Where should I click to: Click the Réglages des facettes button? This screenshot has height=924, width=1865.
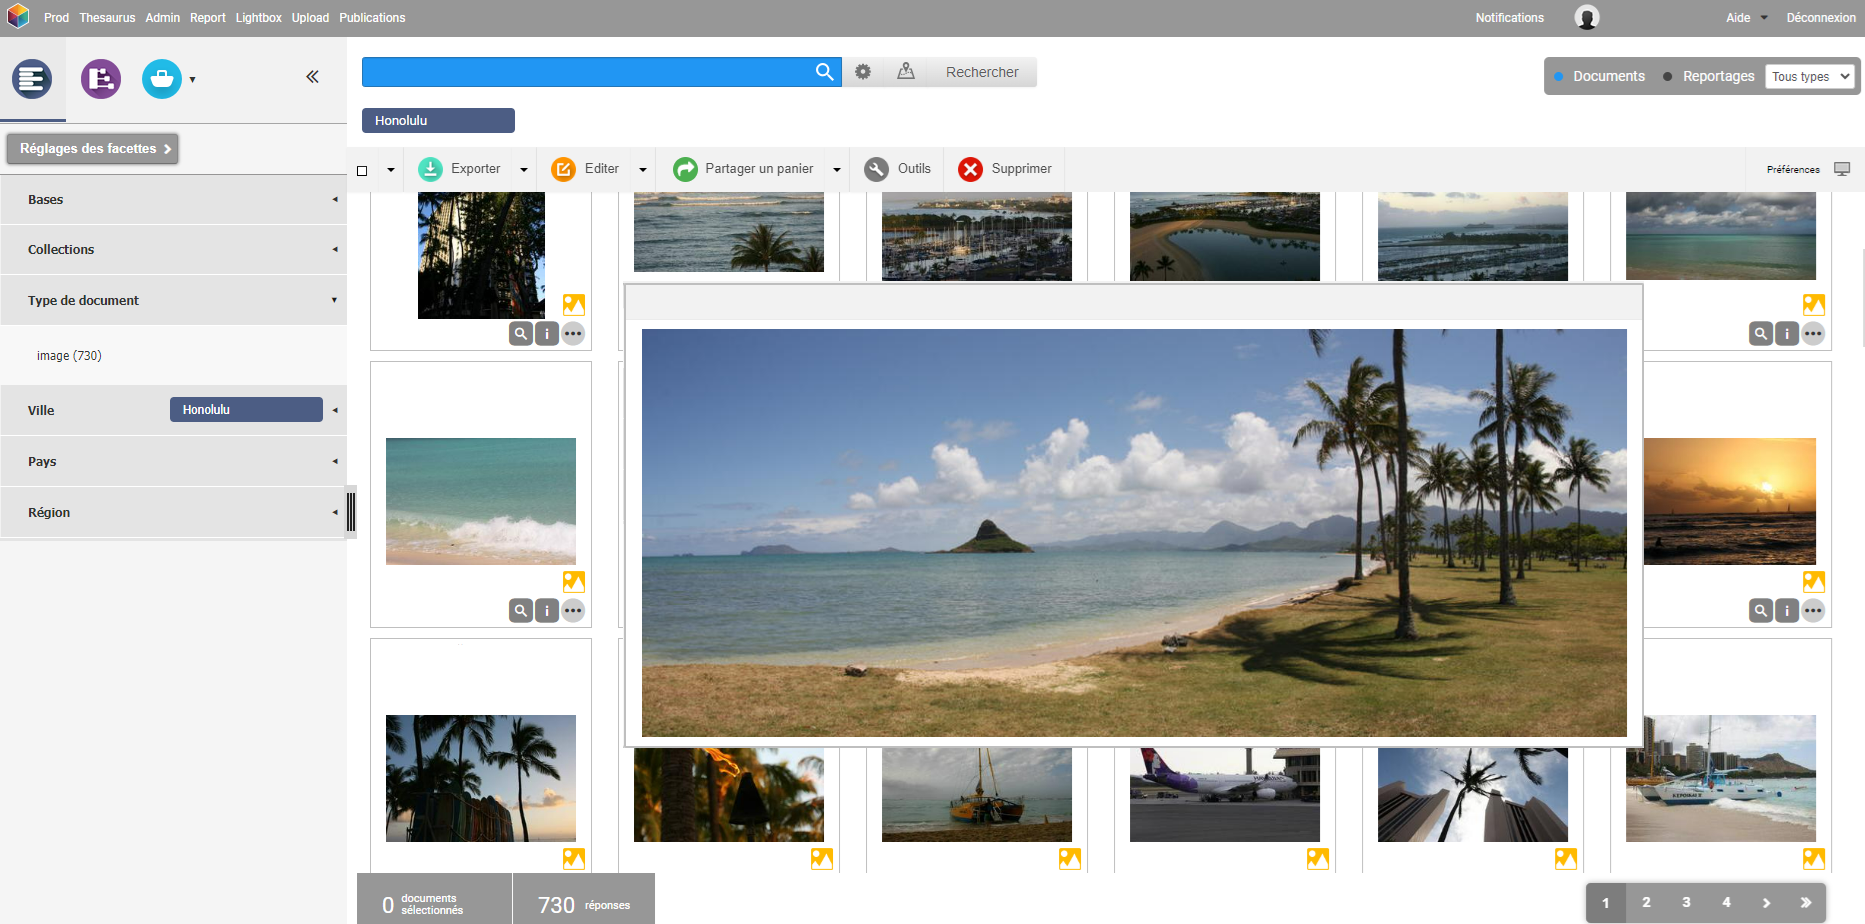(92, 149)
